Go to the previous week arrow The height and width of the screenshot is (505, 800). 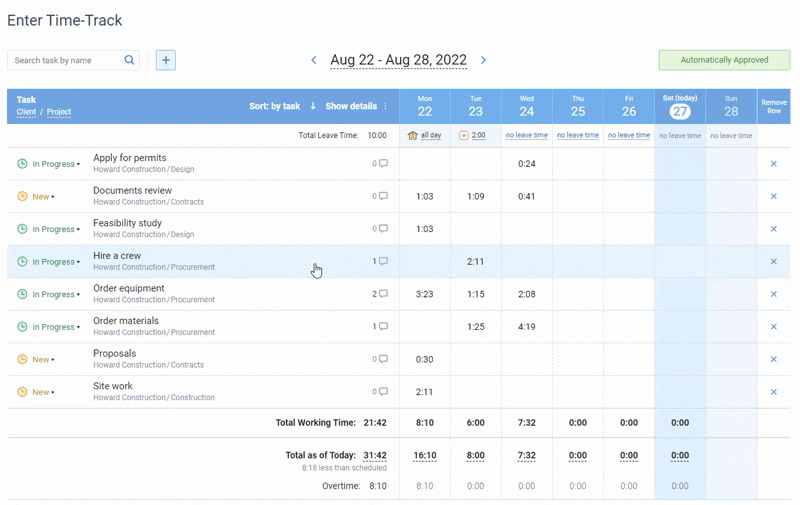point(314,60)
